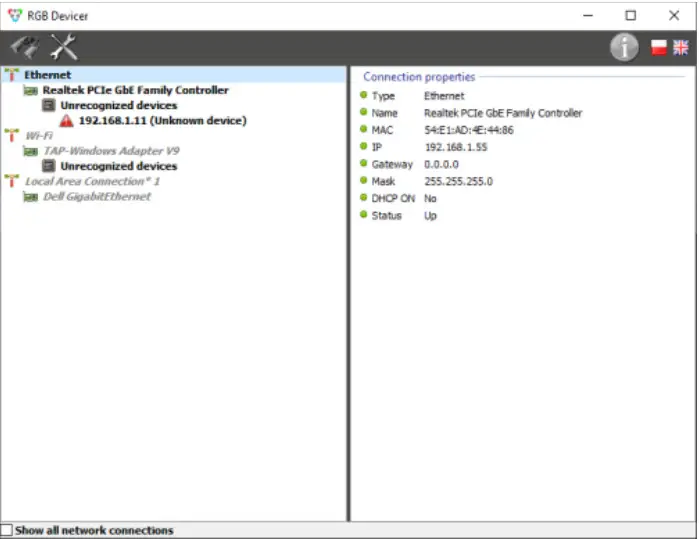
Task: Select TAP-Windows Adapter V9
Action: coord(111,151)
